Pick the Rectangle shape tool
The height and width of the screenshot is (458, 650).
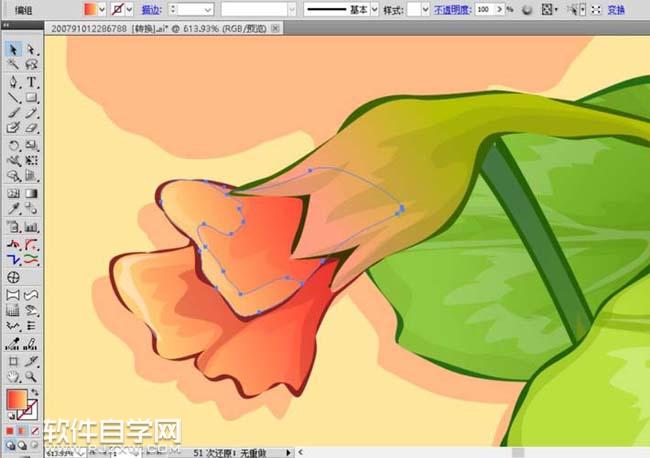pos(31,98)
